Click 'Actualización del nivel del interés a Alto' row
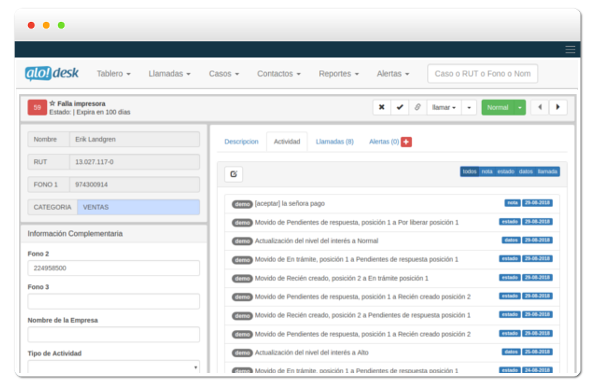This screenshot has width=600, height=387. [x=392, y=353]
